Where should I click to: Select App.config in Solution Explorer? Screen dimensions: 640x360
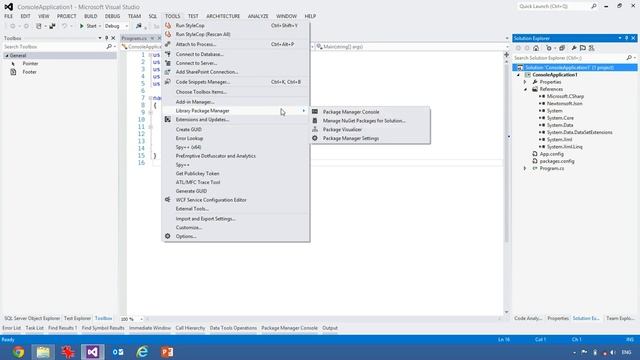pos(551,154)
